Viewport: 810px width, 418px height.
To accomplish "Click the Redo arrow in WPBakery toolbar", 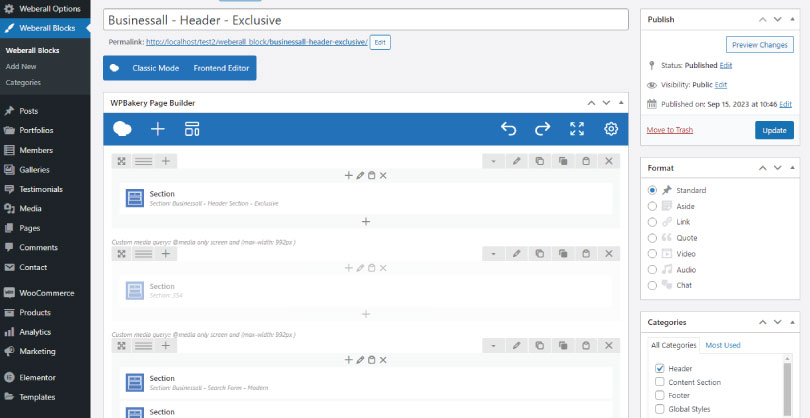I will 542,129.
